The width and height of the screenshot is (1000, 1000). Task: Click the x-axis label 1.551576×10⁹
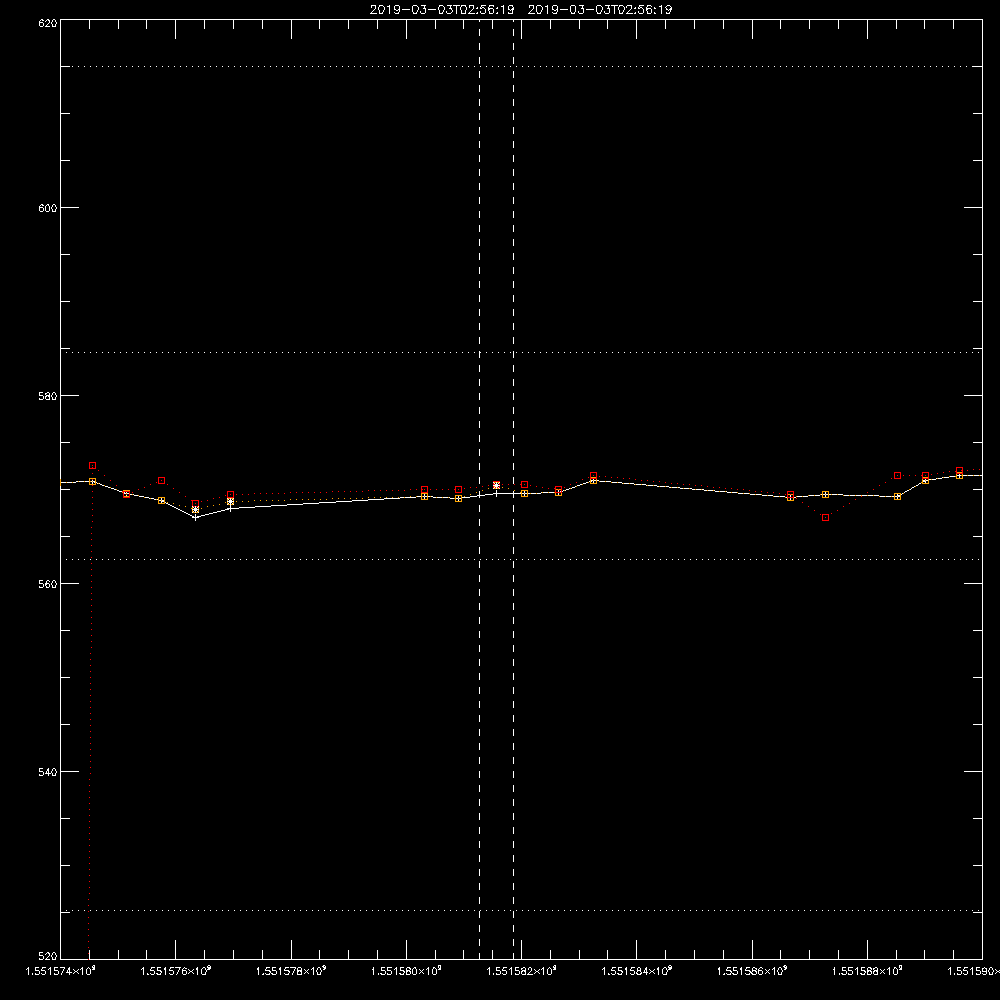pos(175,971)
